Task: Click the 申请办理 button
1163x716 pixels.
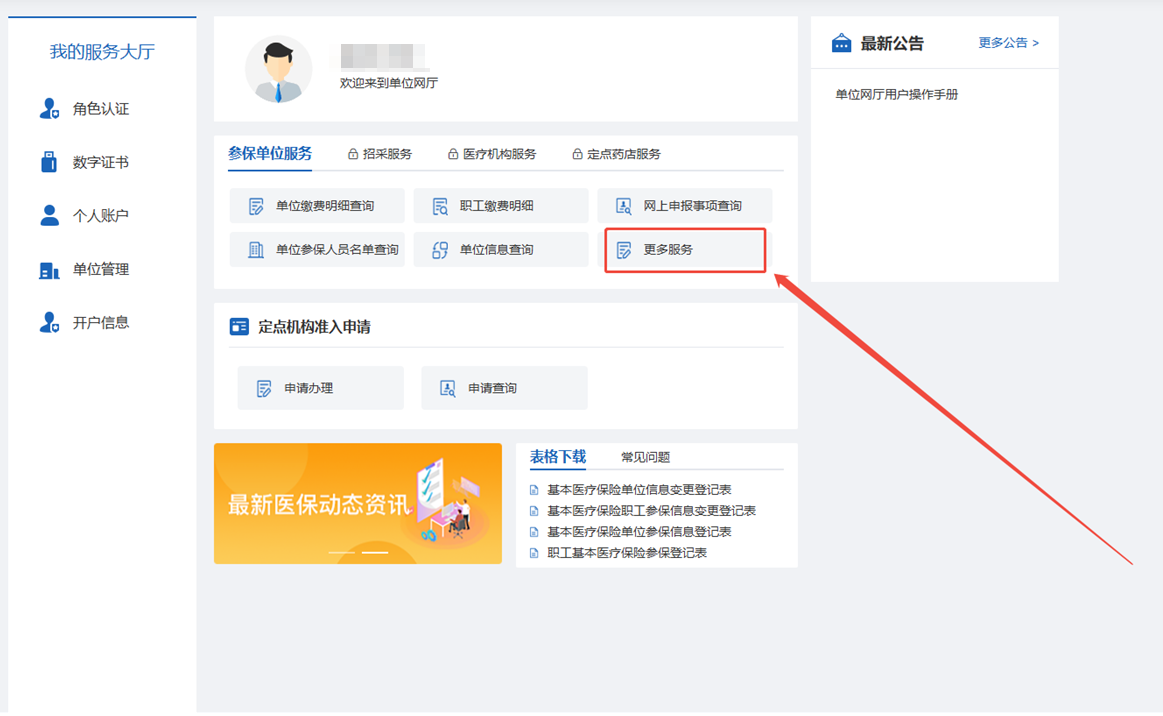Action: pos(320,388)
